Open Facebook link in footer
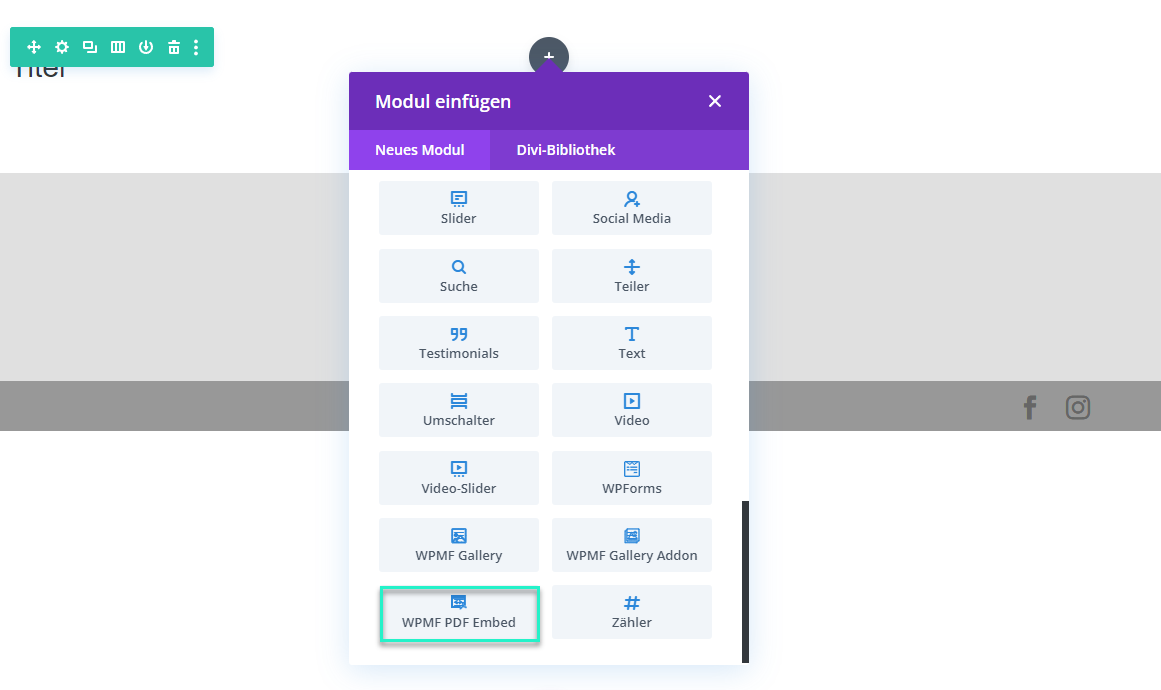 tap(1030, 407)
